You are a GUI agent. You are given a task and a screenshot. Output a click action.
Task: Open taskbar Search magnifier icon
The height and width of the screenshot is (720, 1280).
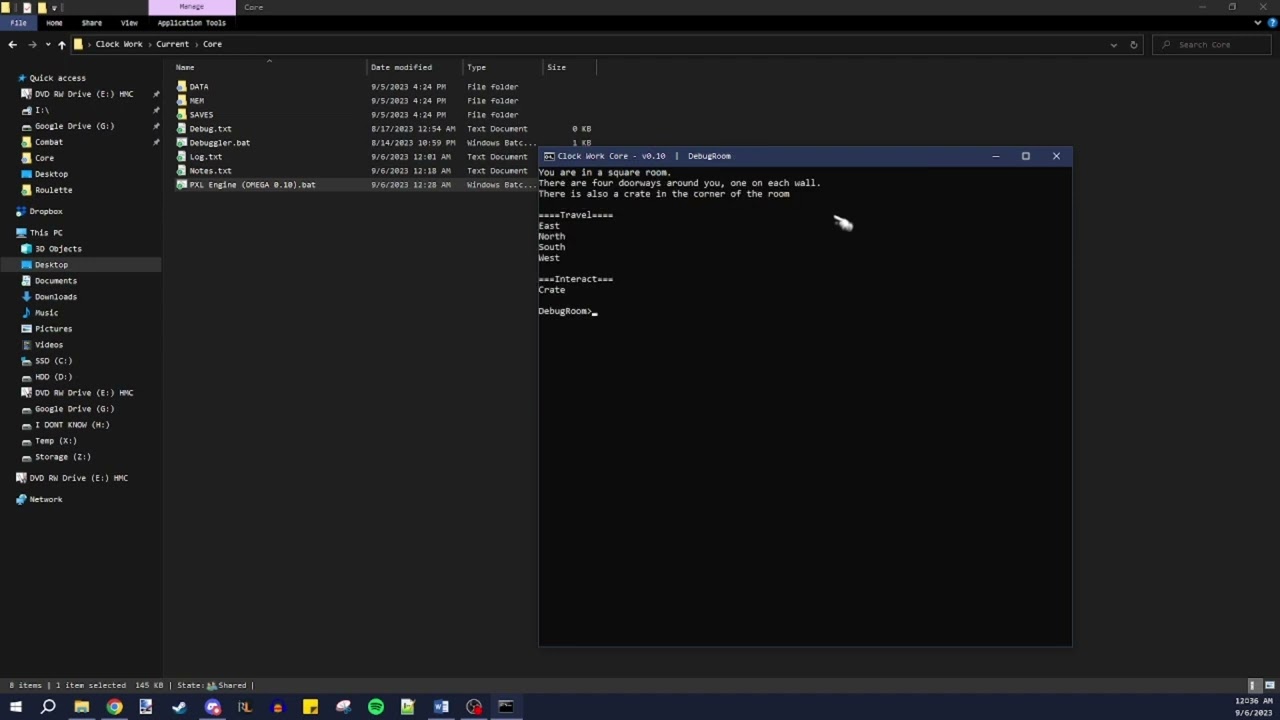pyautogui.click(x=48, y=707)
